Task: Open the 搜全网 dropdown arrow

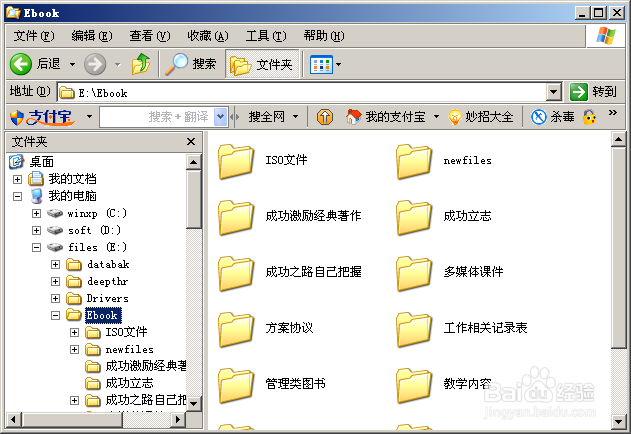Action: [x=295, y=117]
